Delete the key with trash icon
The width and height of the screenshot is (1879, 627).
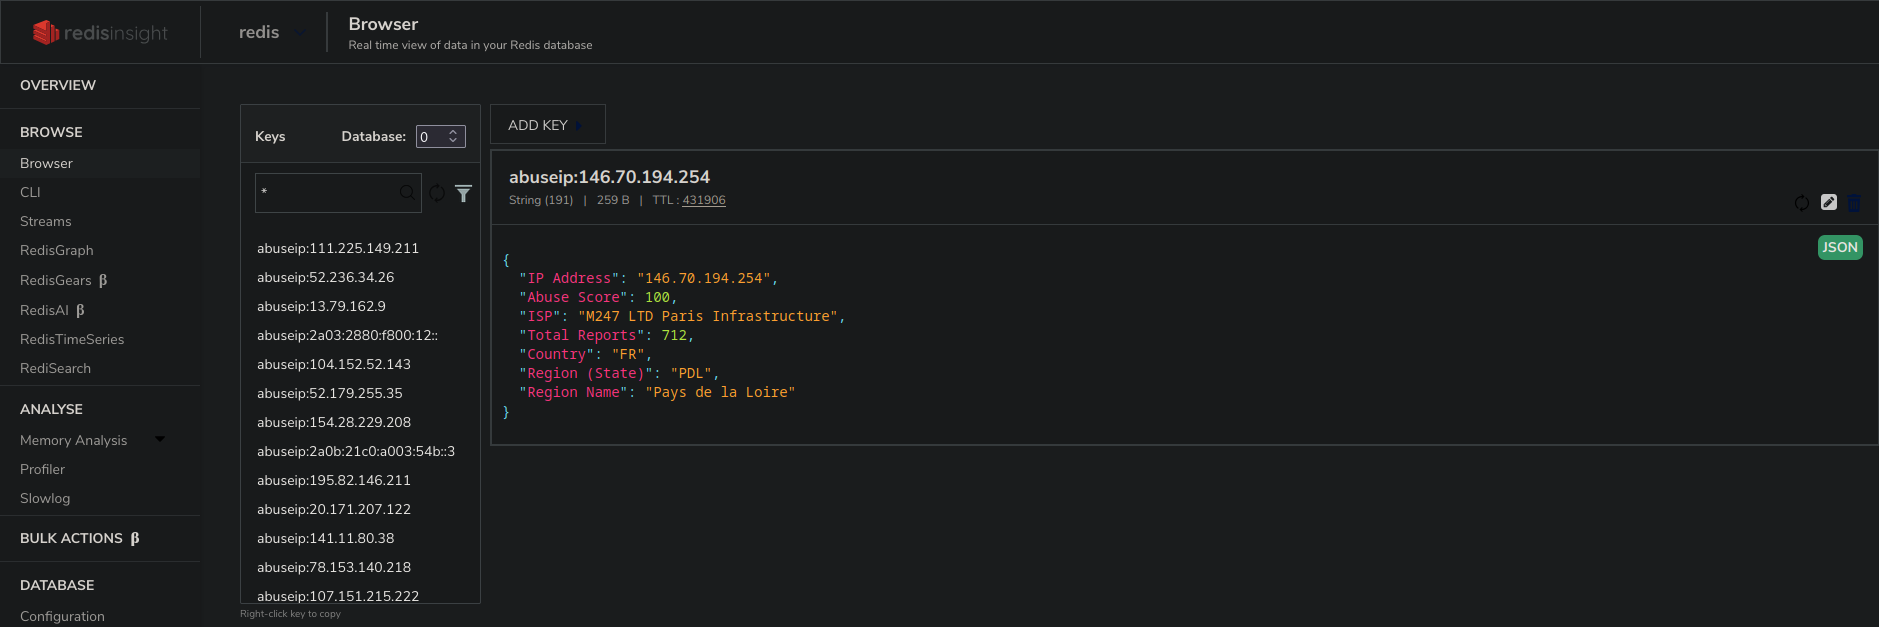1854,203
